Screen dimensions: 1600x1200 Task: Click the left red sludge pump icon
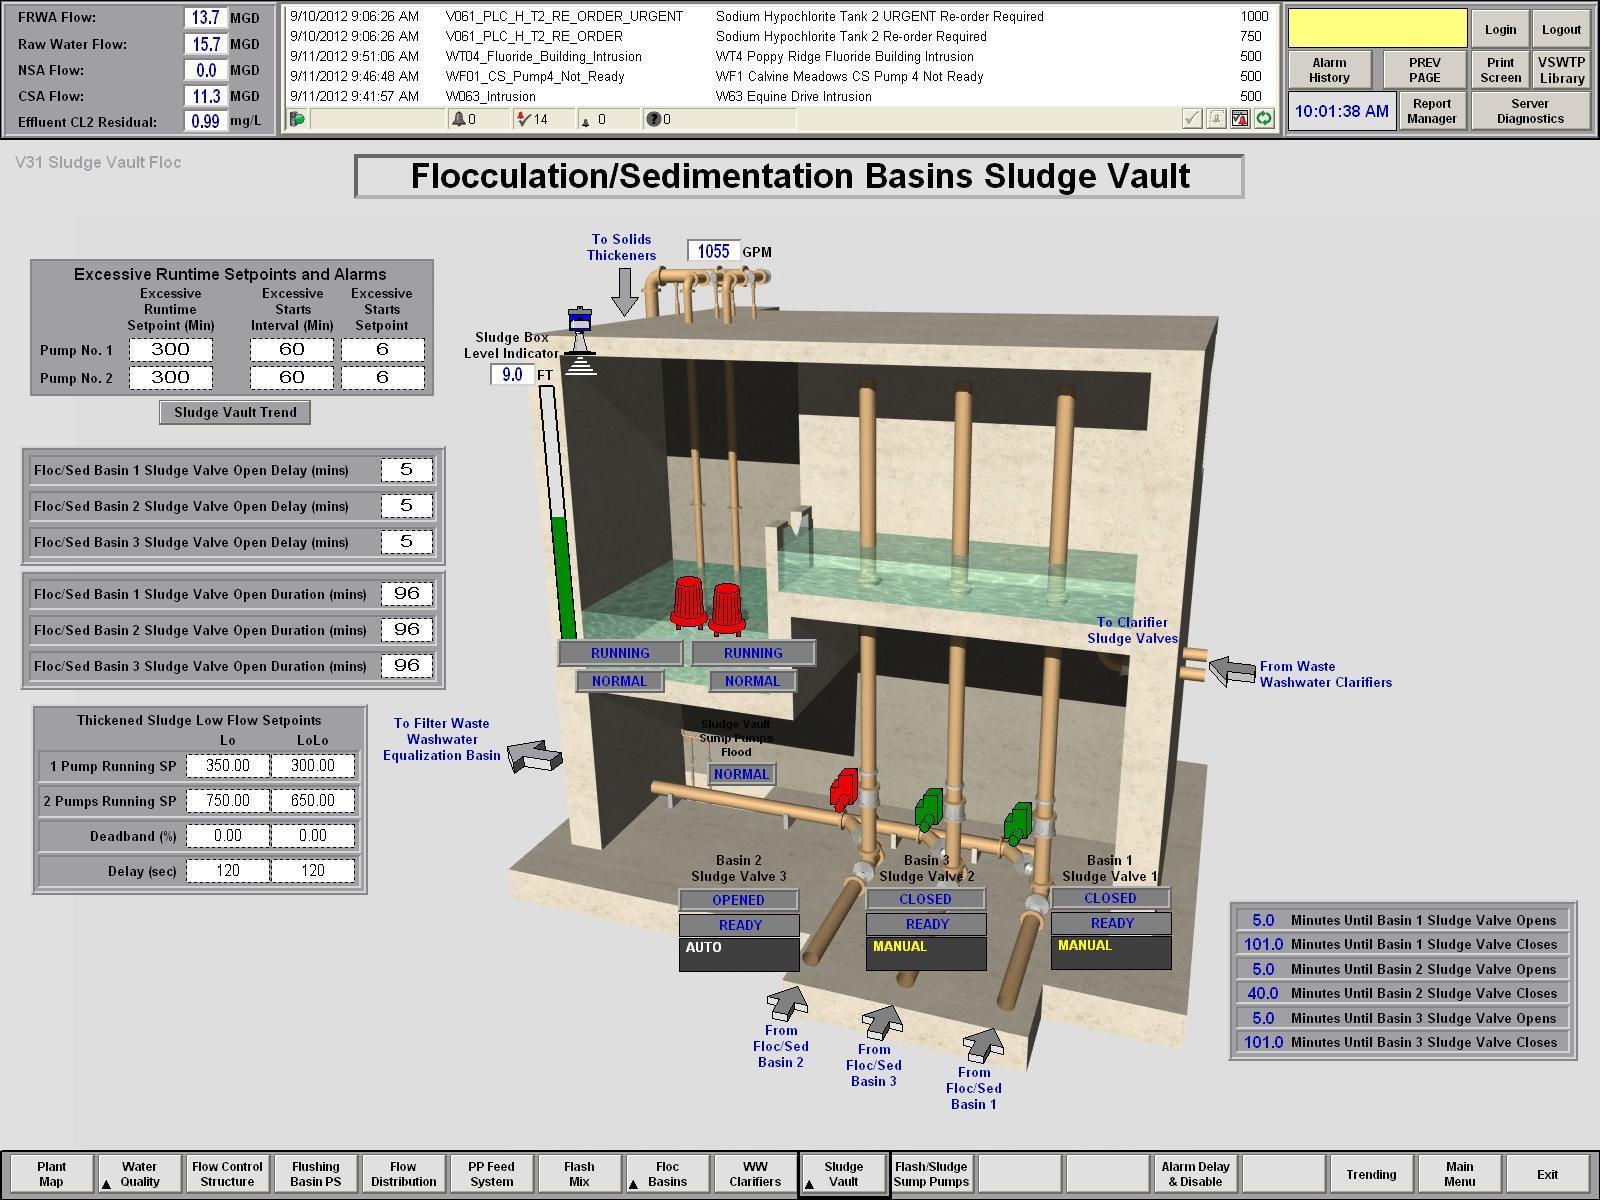tap(688, 601)
